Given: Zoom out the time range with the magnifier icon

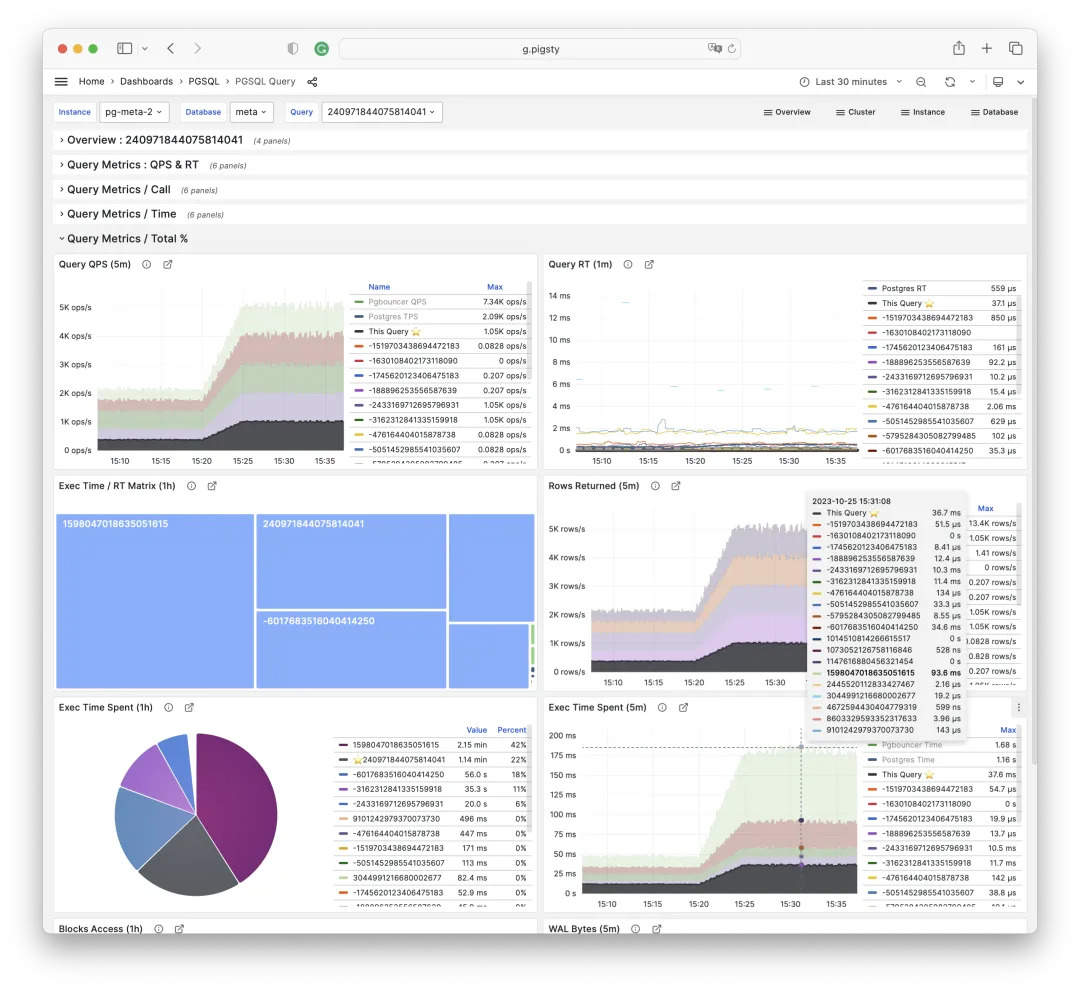Looking at the screenshot, I should point(920,81).
